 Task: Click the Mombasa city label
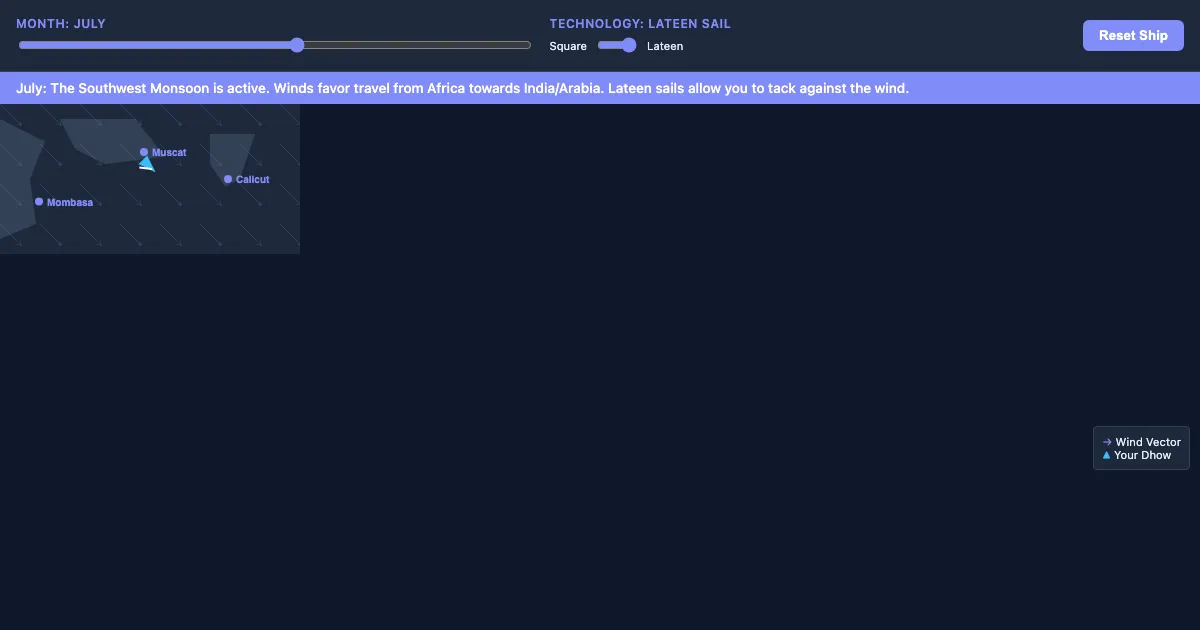[70, 202]
